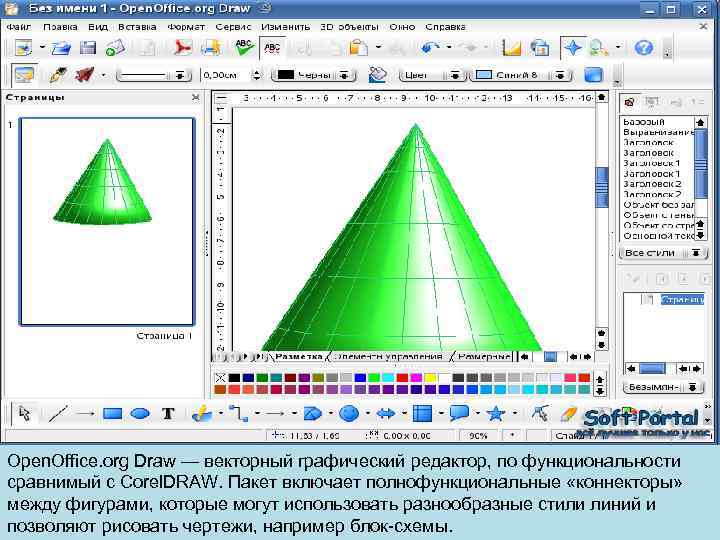The height and width of the screenshot is (540, 720).
Task: Toggle AutoSpellcheck (ABC red underline)
Action: click(x=272, y=48)
